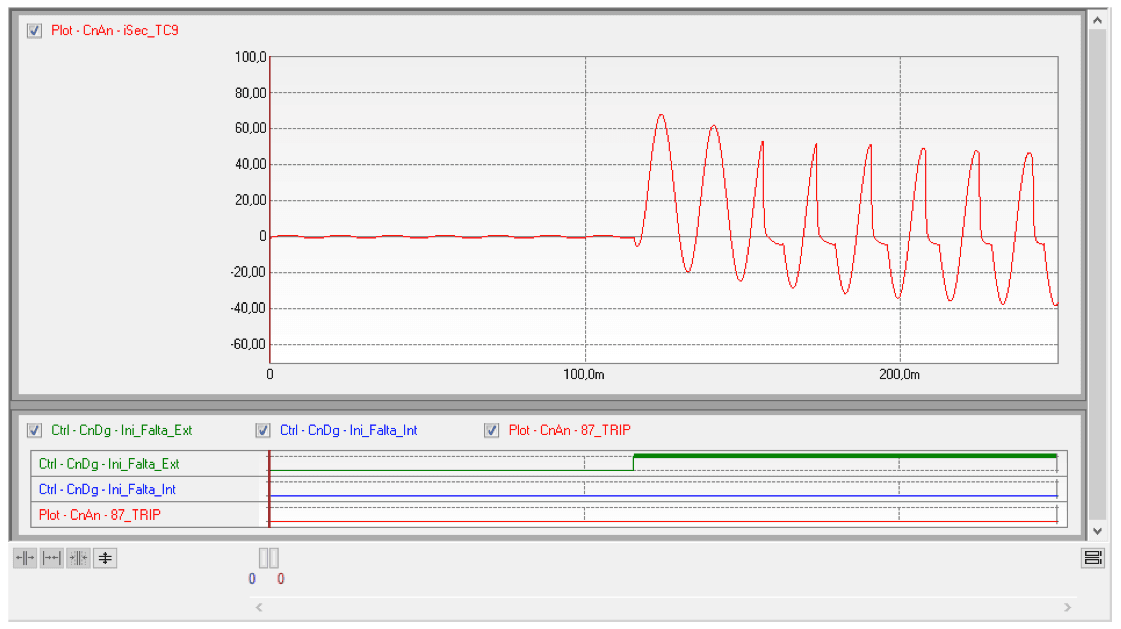The width and height of the screenshot is (1121, 629).
Task: Click the horizontal scrollbar left arrow
Action: 258,607
